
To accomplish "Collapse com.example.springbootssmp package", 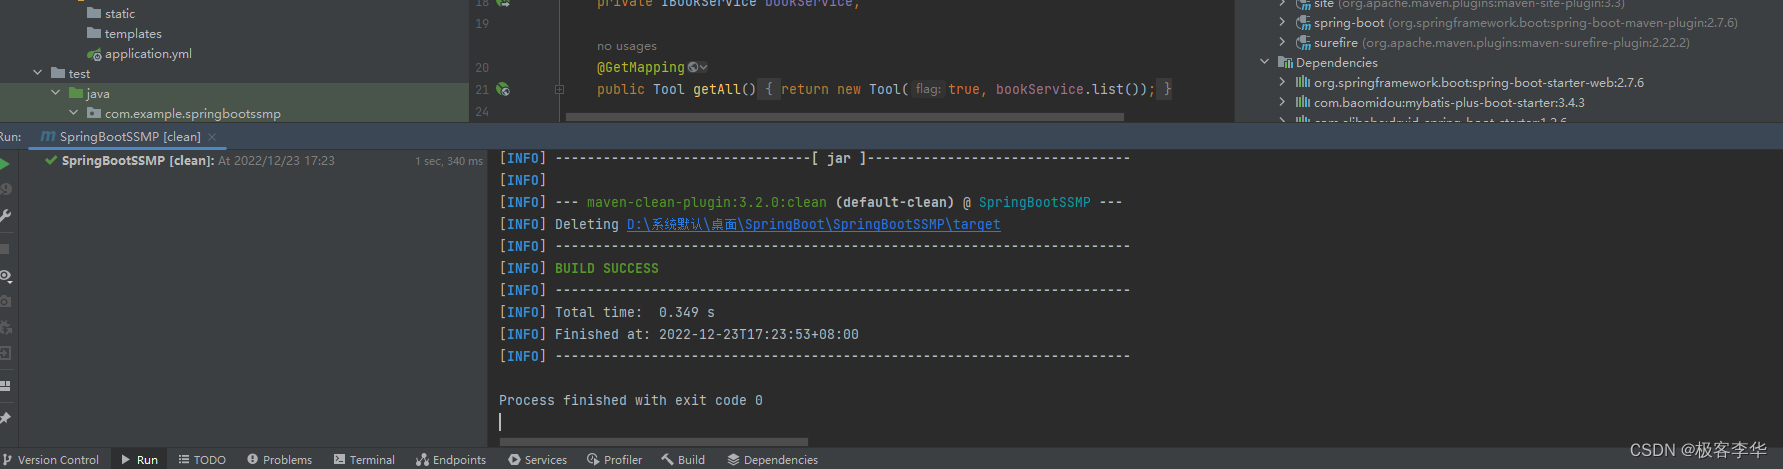I will click(x=73, y=113).
